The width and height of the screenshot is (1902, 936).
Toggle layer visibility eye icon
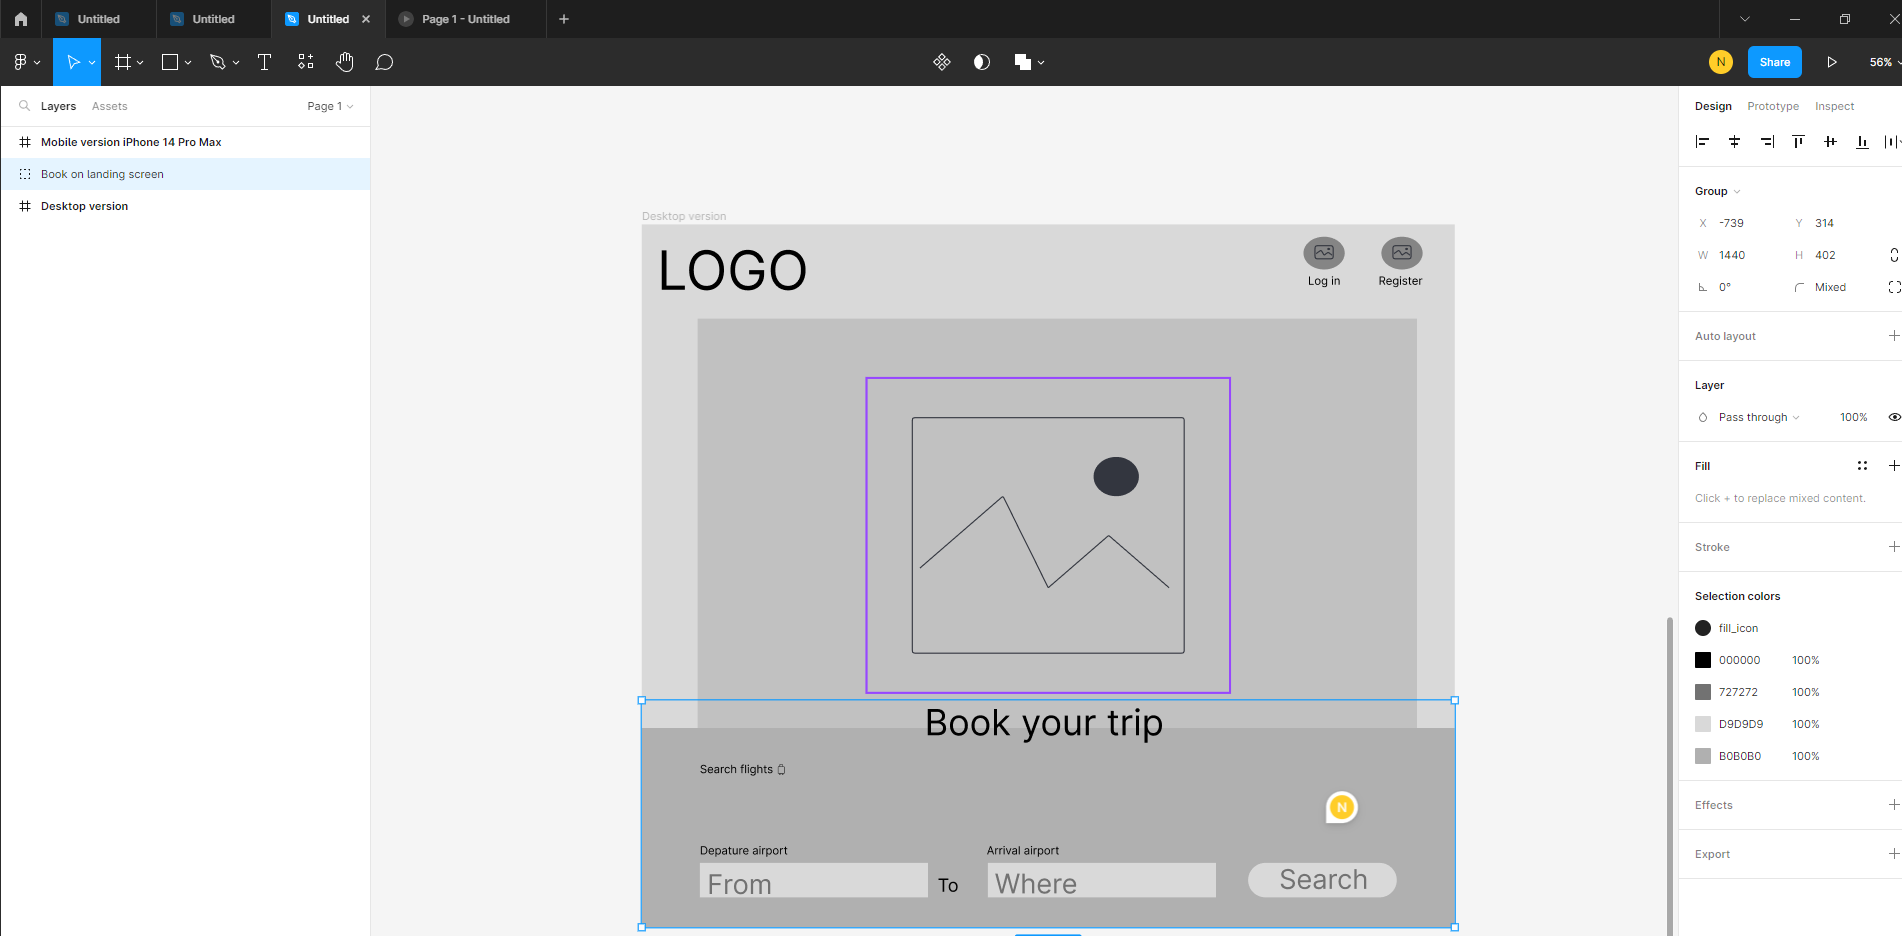(1893, 417)
